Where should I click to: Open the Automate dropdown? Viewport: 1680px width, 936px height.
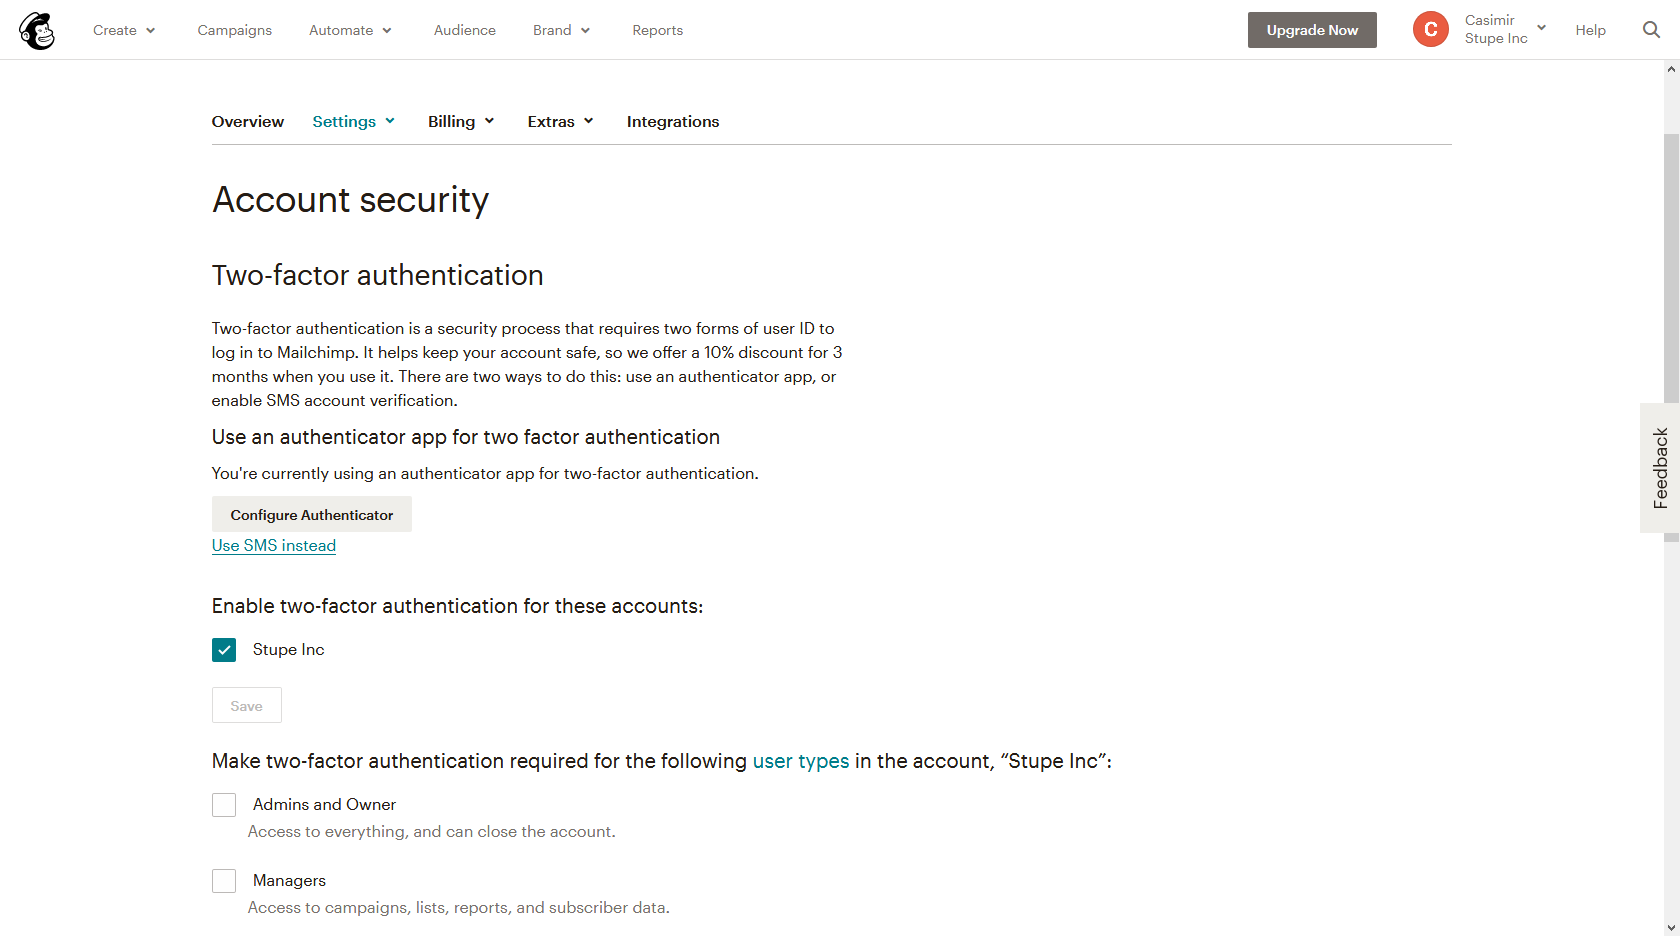coord(350,30)
